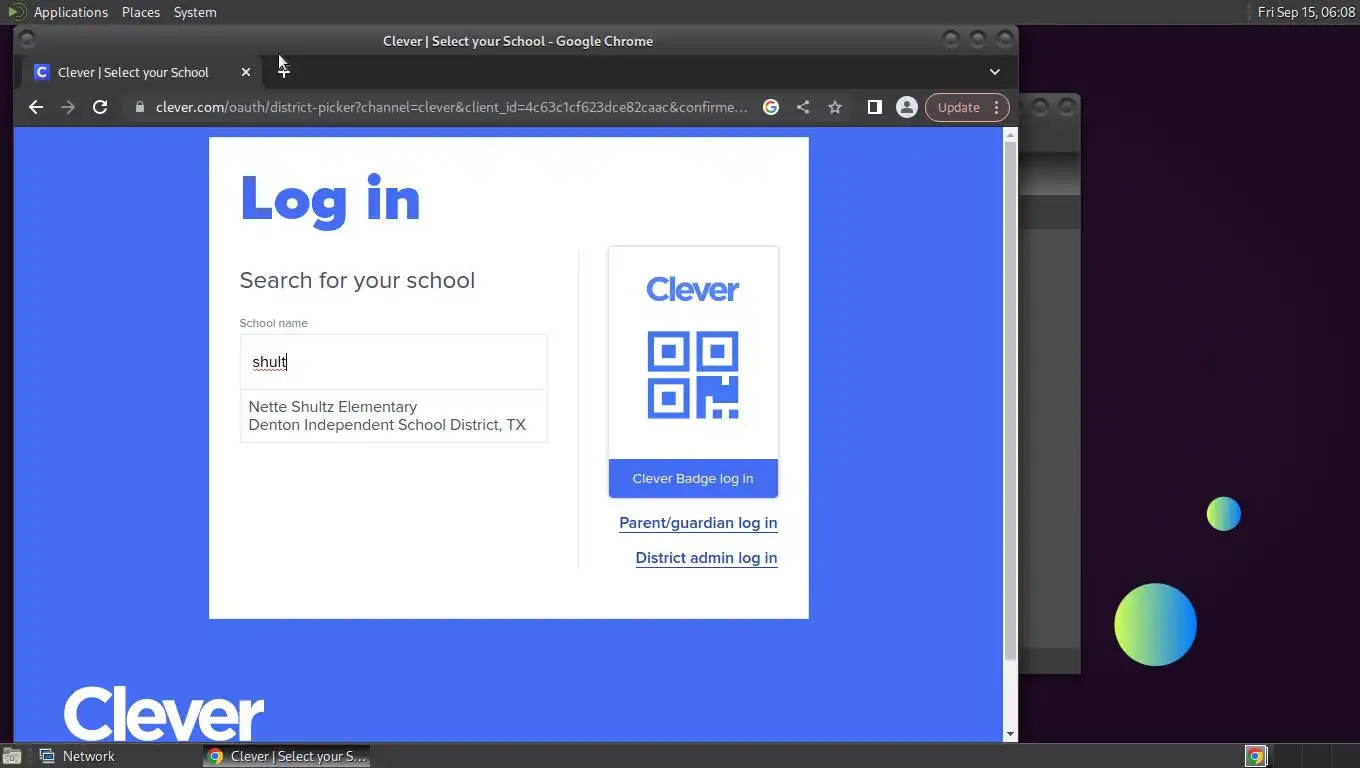Bookmark this page with the star

[x=835, y=107]
